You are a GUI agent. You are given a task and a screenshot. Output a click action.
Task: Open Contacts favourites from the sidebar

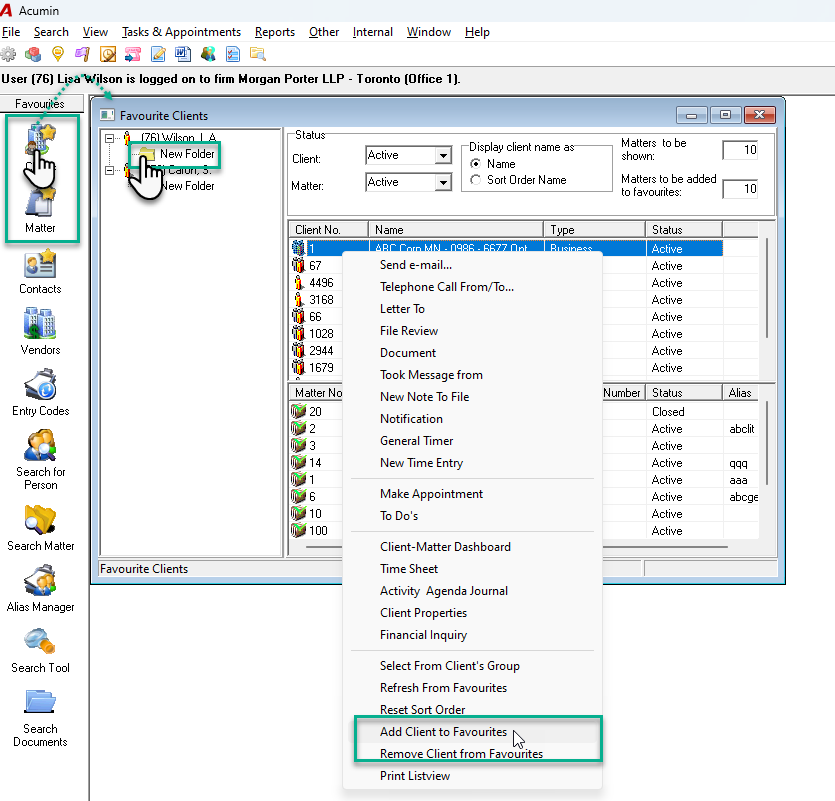(40, 272)
